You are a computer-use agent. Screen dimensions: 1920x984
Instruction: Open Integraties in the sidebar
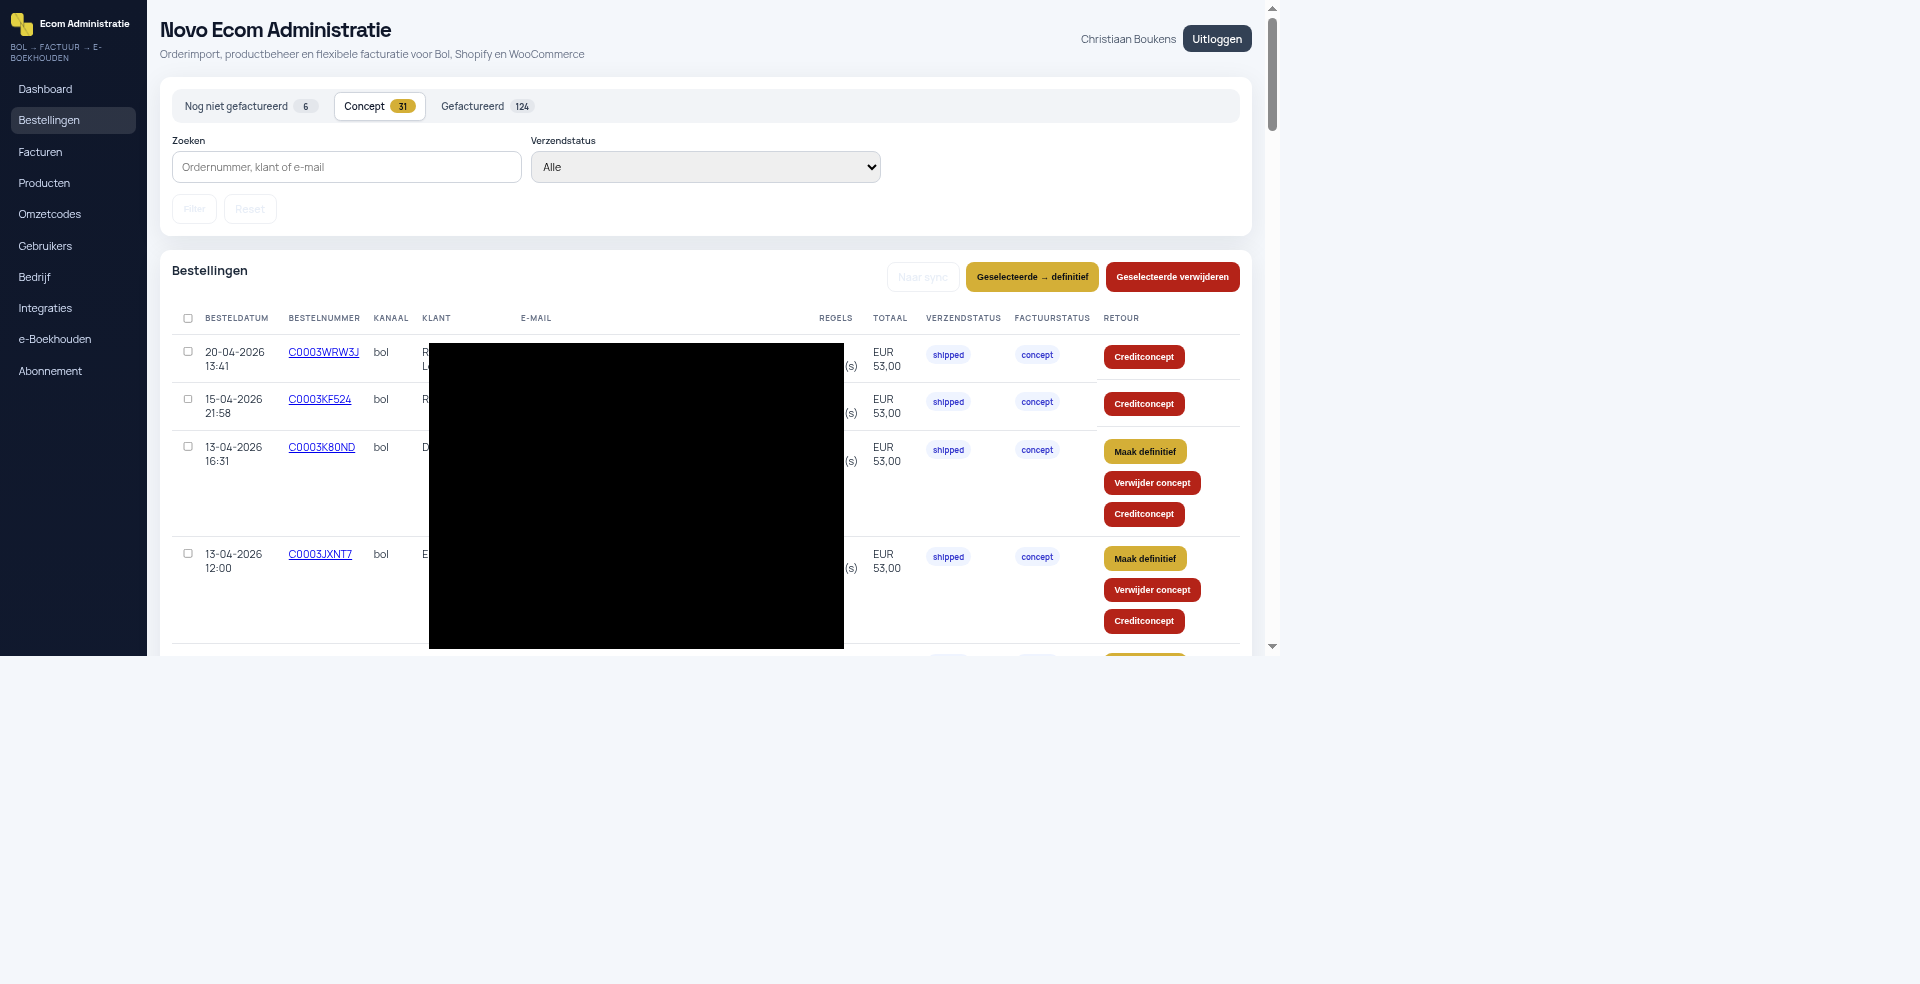pos(73,308)
